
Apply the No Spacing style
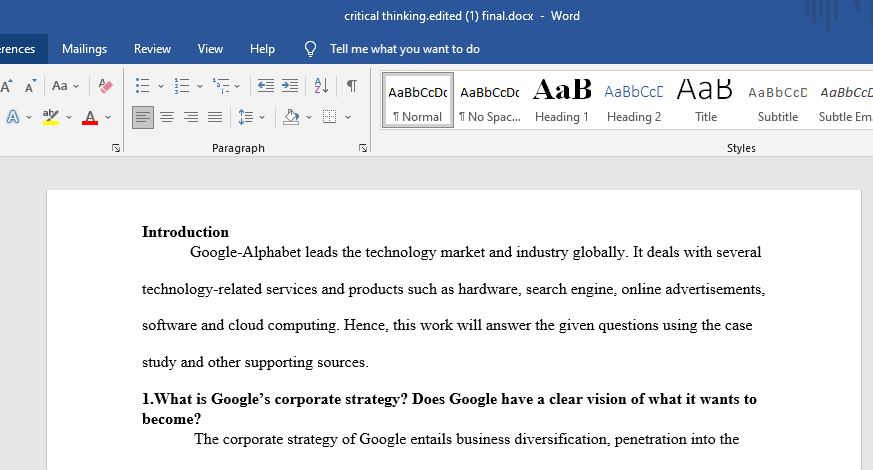(x=490, y=101)
